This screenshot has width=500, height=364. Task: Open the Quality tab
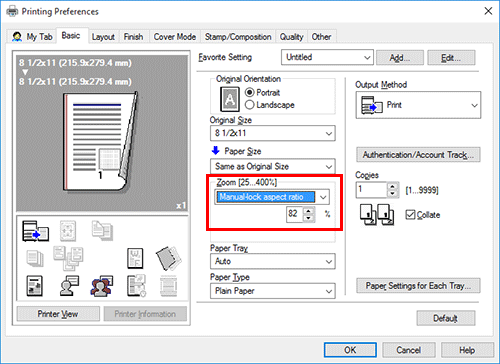point(291,37)
